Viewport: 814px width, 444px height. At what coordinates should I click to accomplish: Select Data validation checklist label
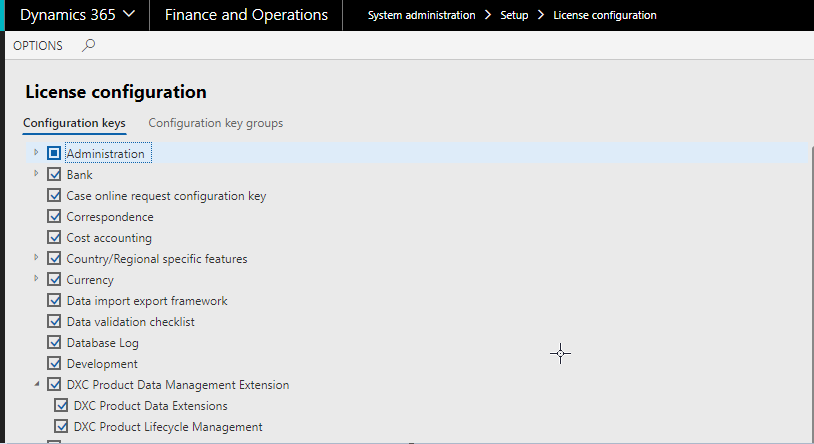[x=130, y=321]
